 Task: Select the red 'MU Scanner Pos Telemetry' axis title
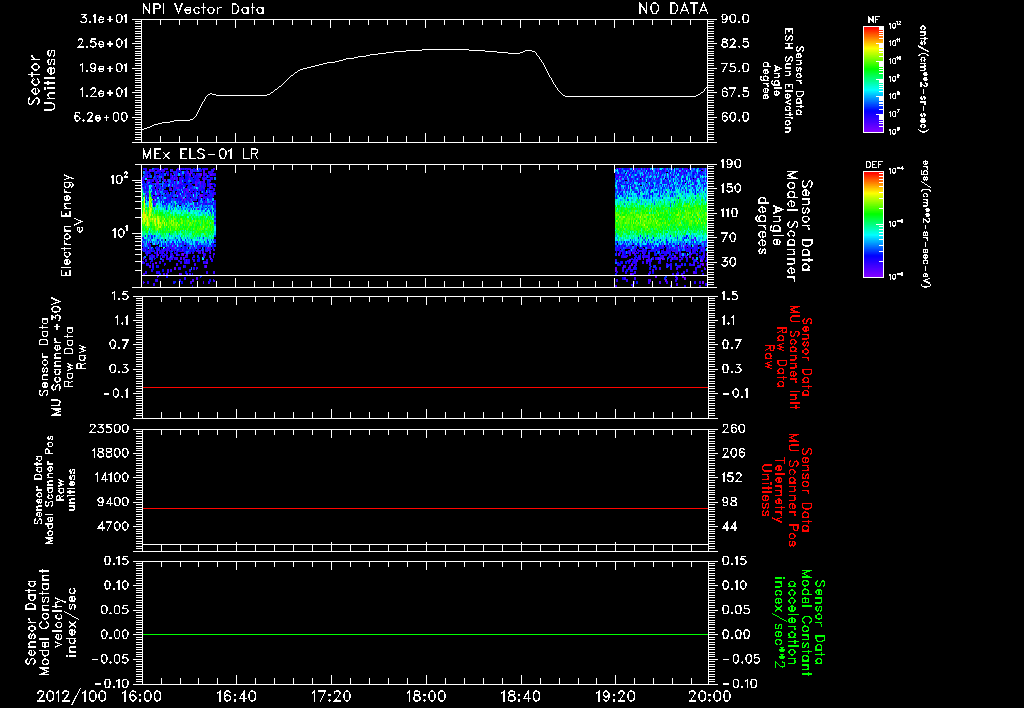[787, 490]
